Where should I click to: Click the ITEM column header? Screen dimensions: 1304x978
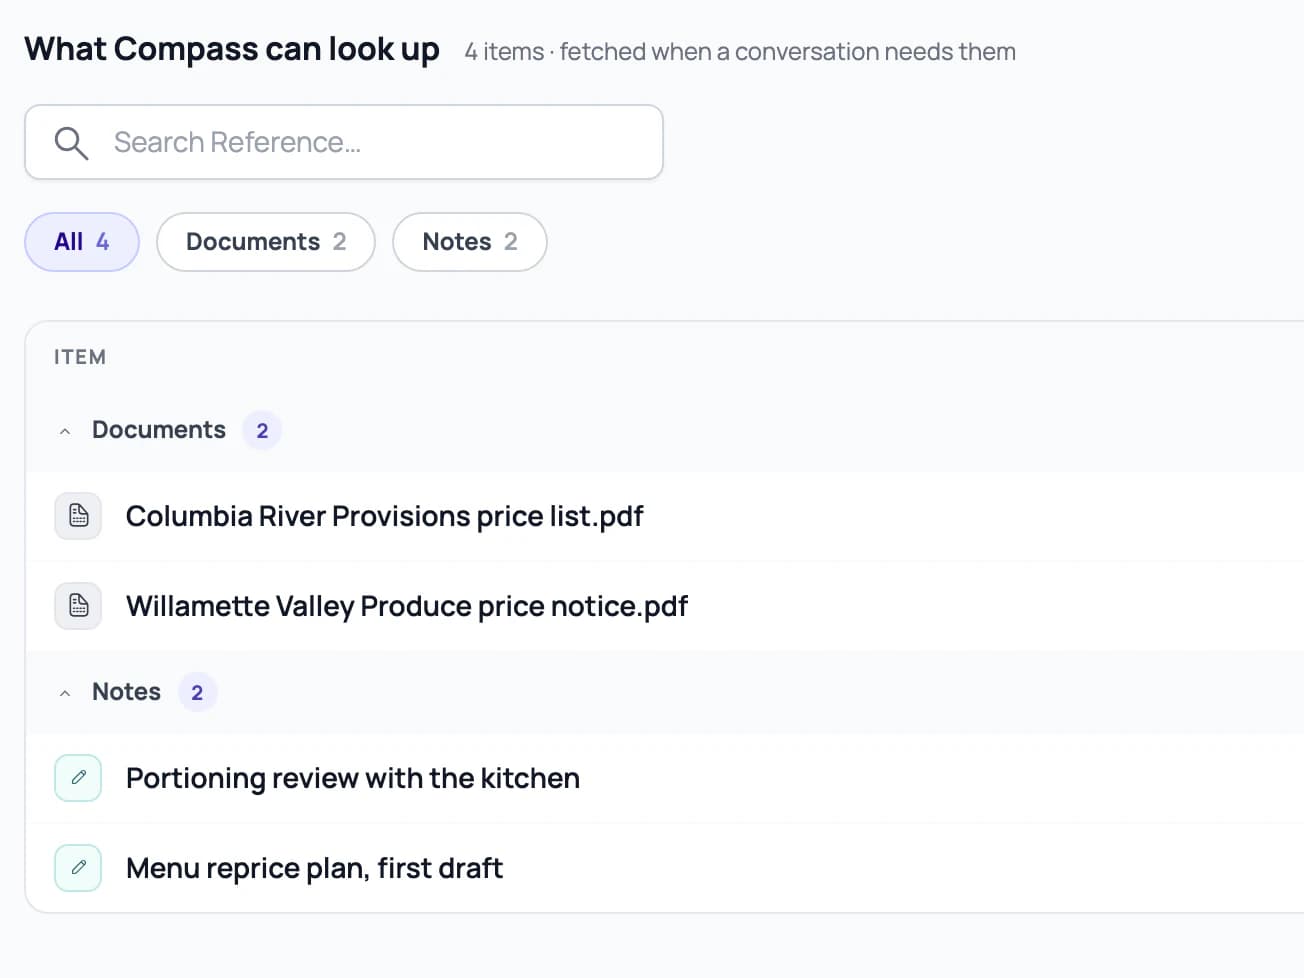pyautogui.click(x=80, y=357)
